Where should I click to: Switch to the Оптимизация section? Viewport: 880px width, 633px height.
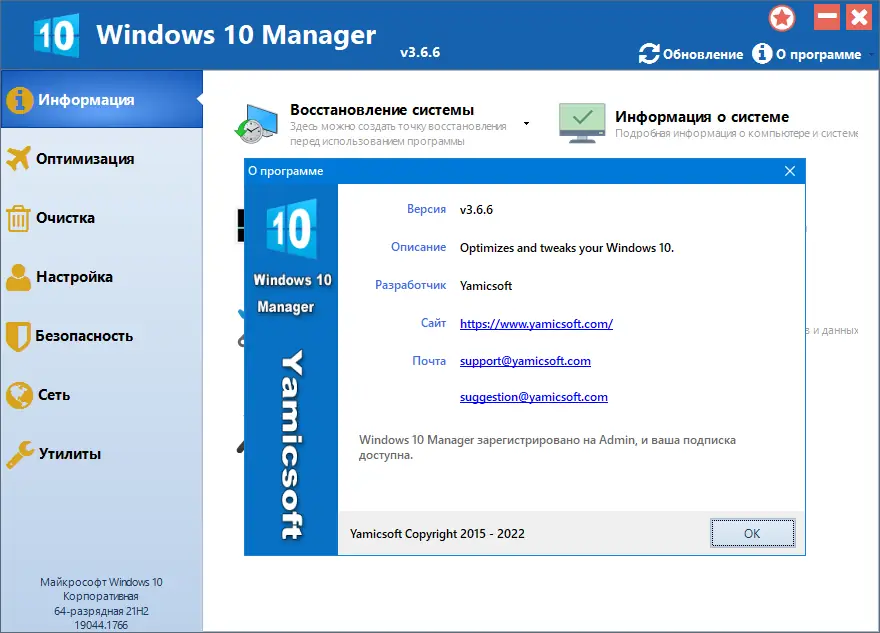click(x=102, y=159)
